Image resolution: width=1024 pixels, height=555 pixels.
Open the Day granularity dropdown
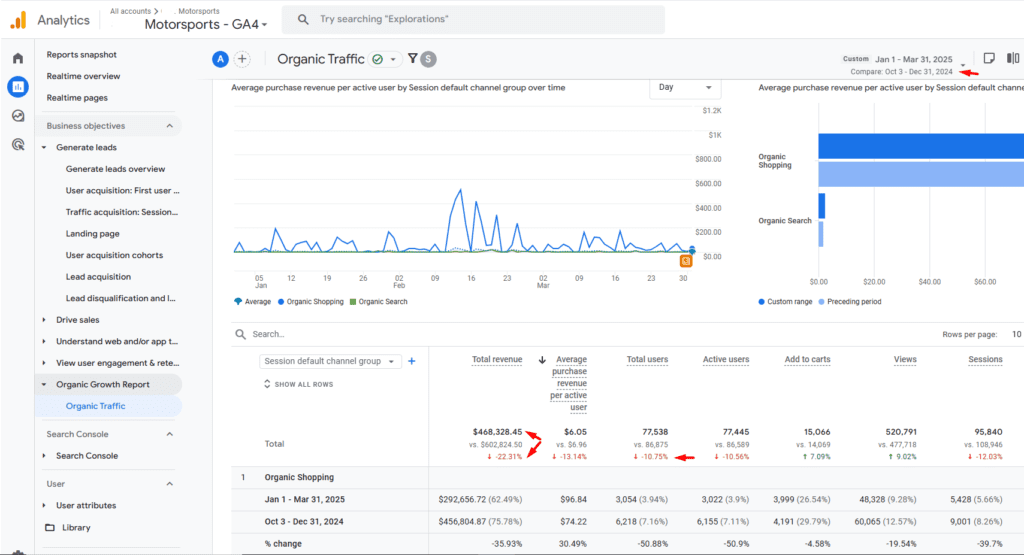click(x=685, y=88)
